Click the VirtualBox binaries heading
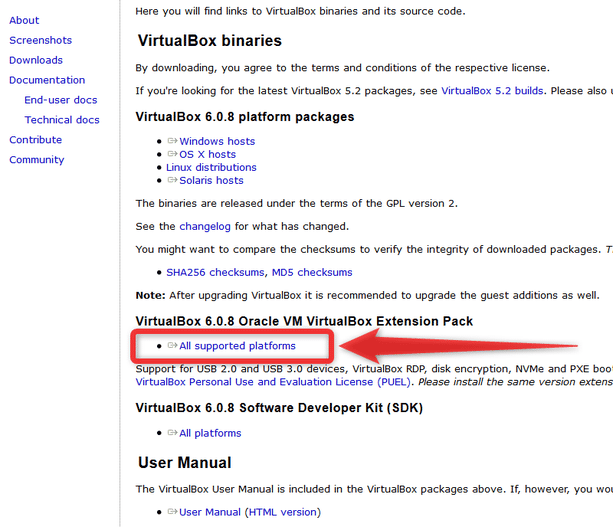Viewport: 613px width, 527px height. tap(210, 41)
